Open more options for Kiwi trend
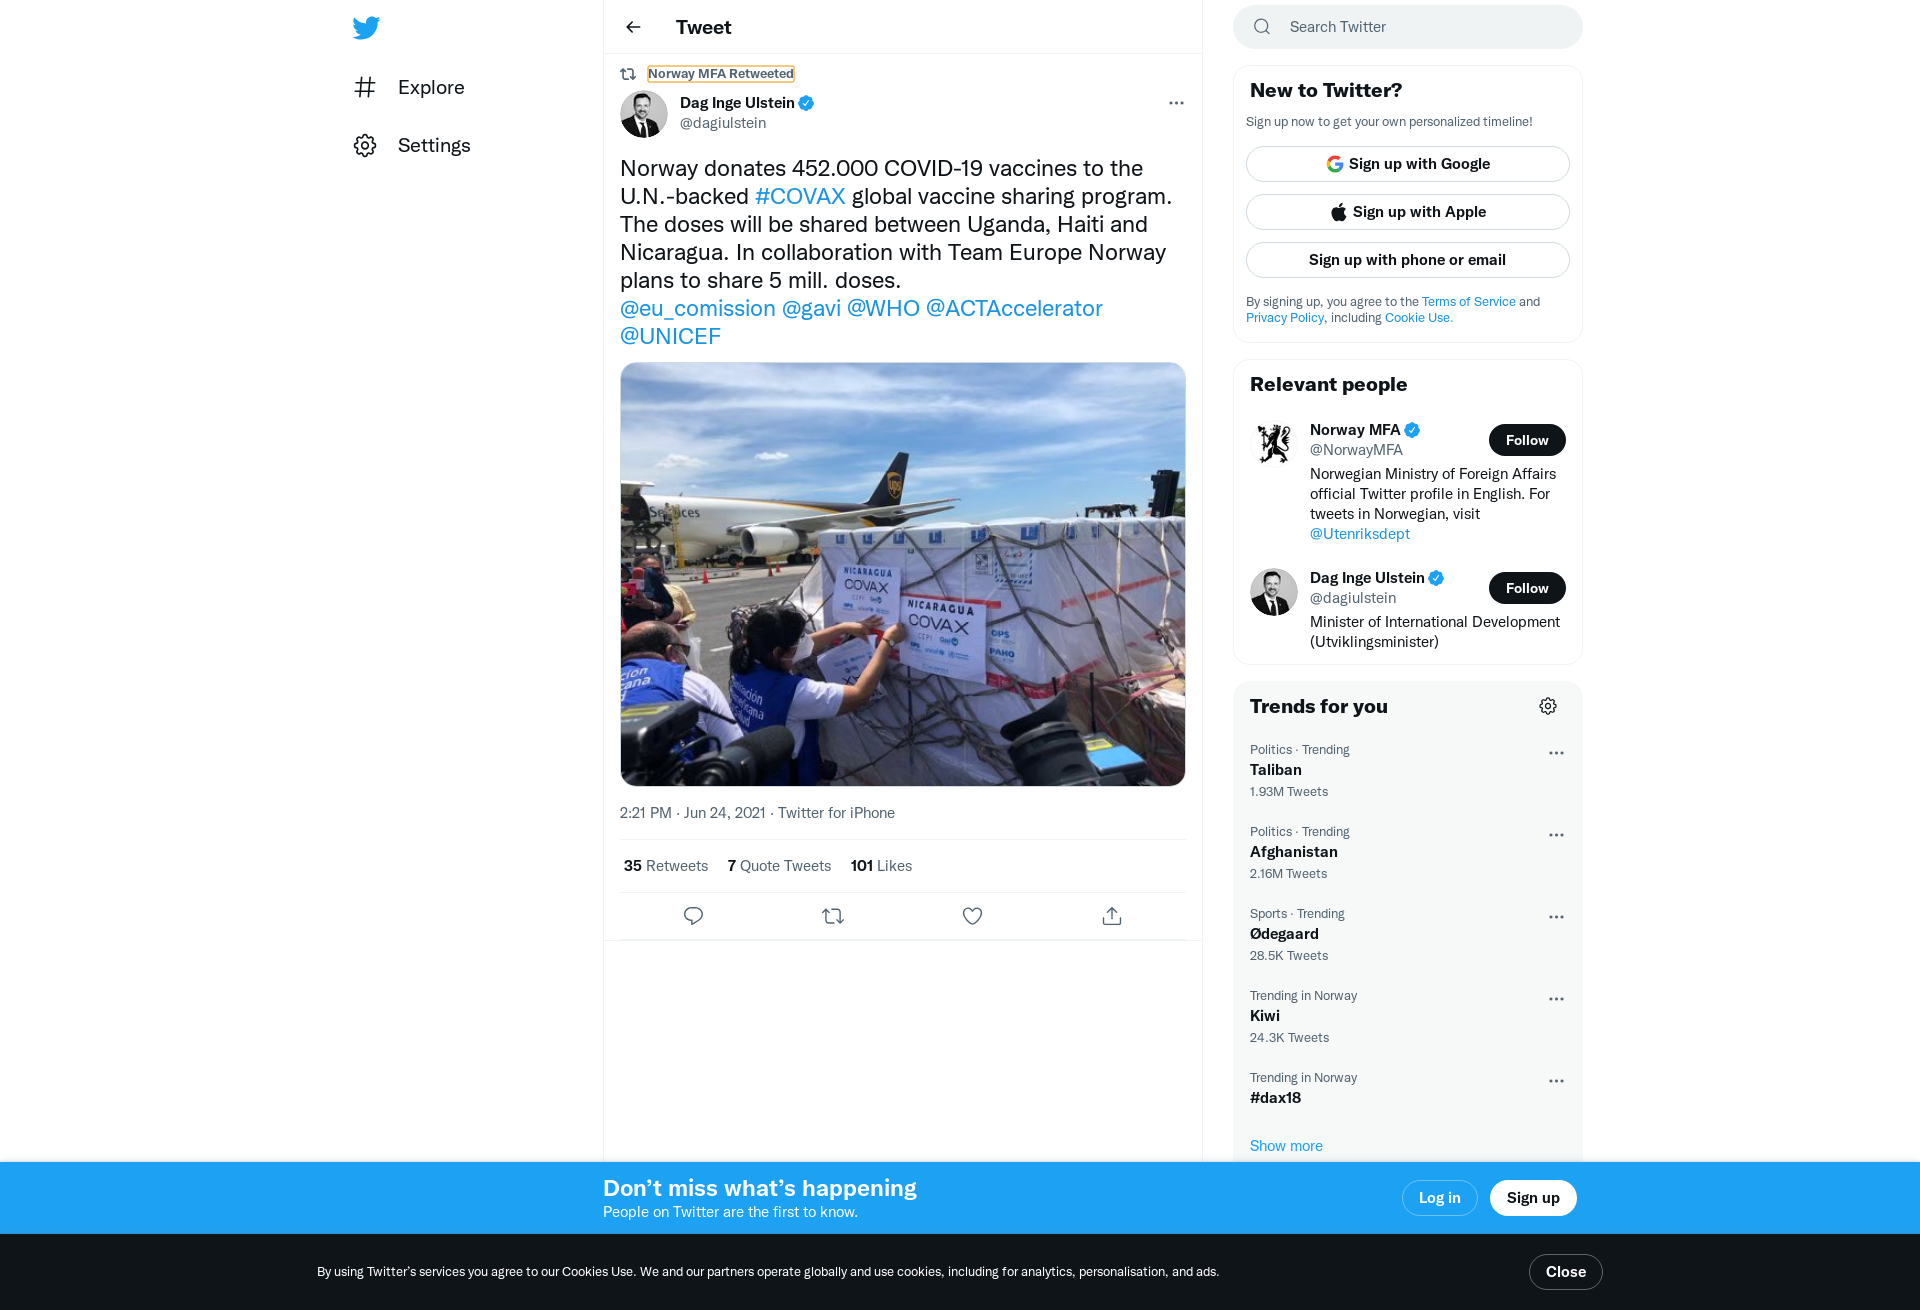The width and height of the screenshot is (1920, 1310). (x=1556, y=999)
